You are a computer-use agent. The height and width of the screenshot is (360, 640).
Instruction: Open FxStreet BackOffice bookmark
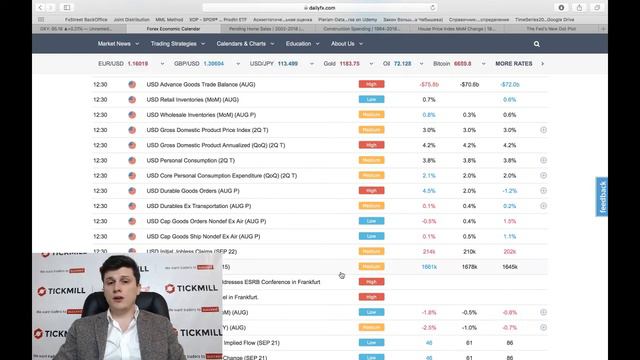coord(86,20)
